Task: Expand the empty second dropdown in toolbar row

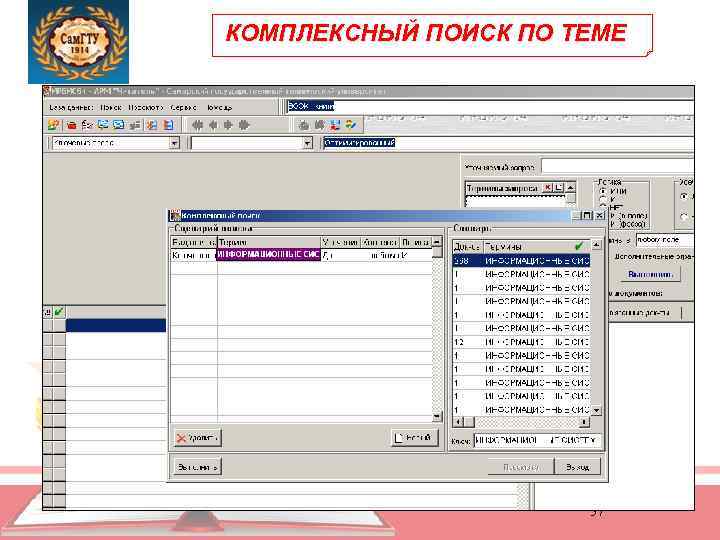Action: coord(308,143)
